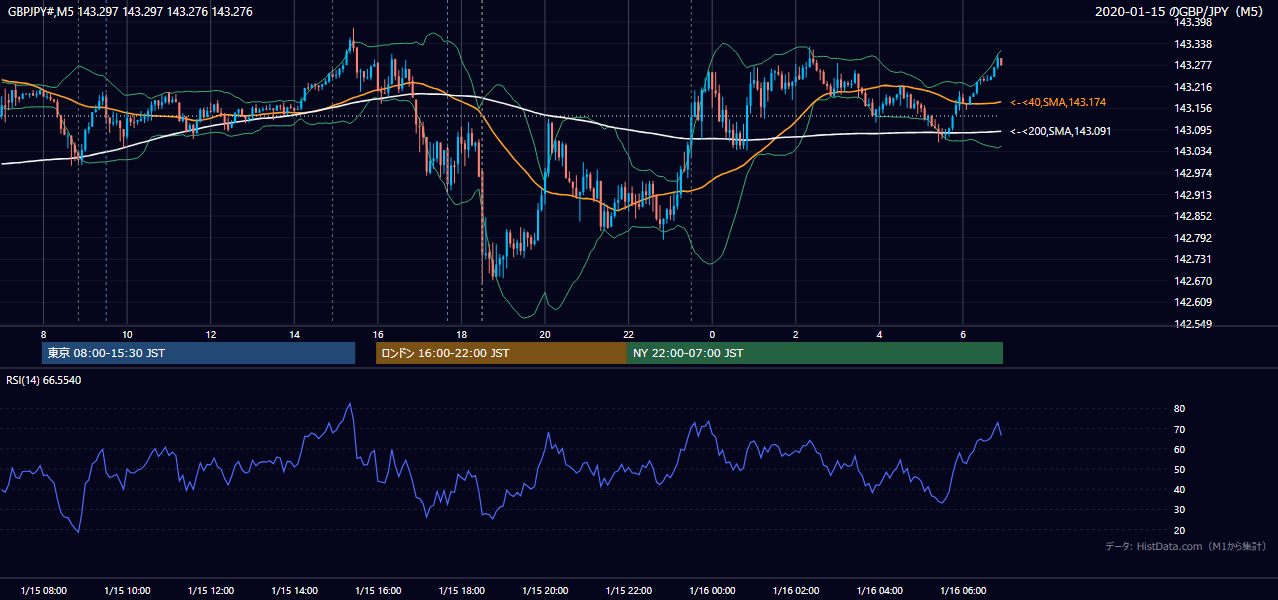This screenshot has width=1278, height=600.
Task: Select the 200 SMA label 143.091
Action: 1060,131
